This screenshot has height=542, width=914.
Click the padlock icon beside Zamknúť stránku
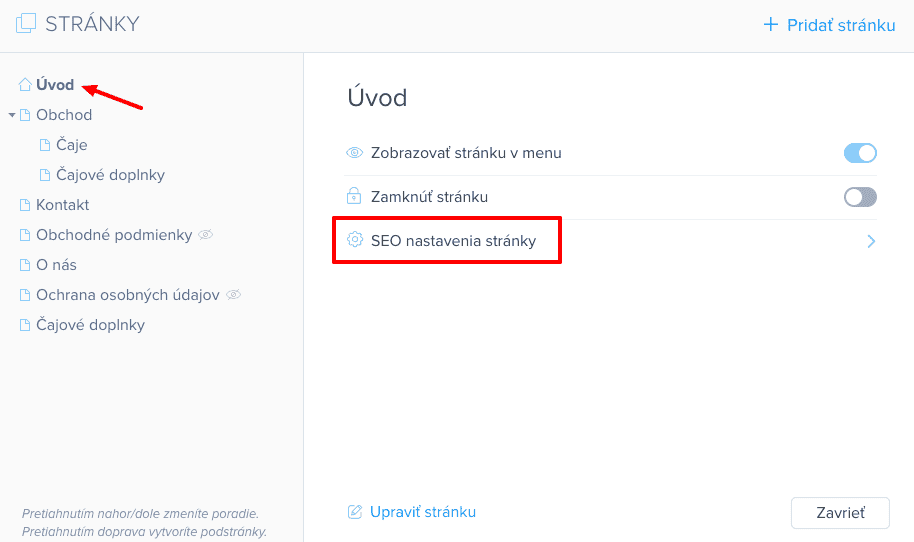[354, 197]
